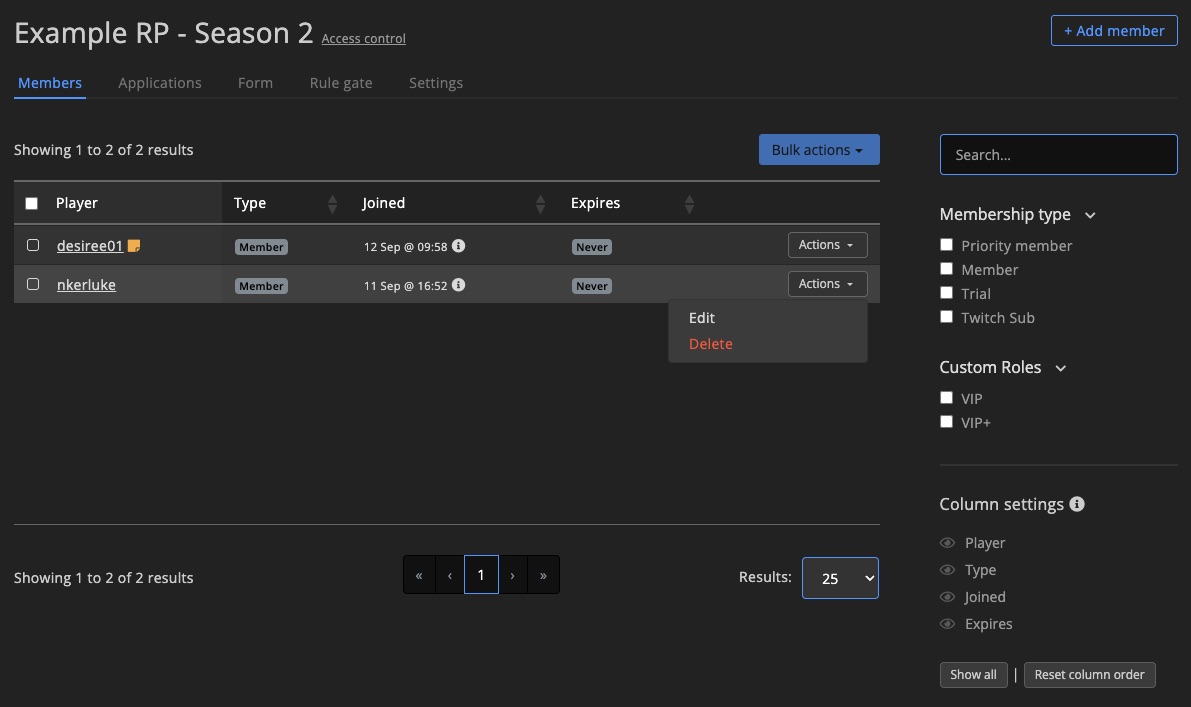
Task: Click the Add member button
Action: 1113,31
